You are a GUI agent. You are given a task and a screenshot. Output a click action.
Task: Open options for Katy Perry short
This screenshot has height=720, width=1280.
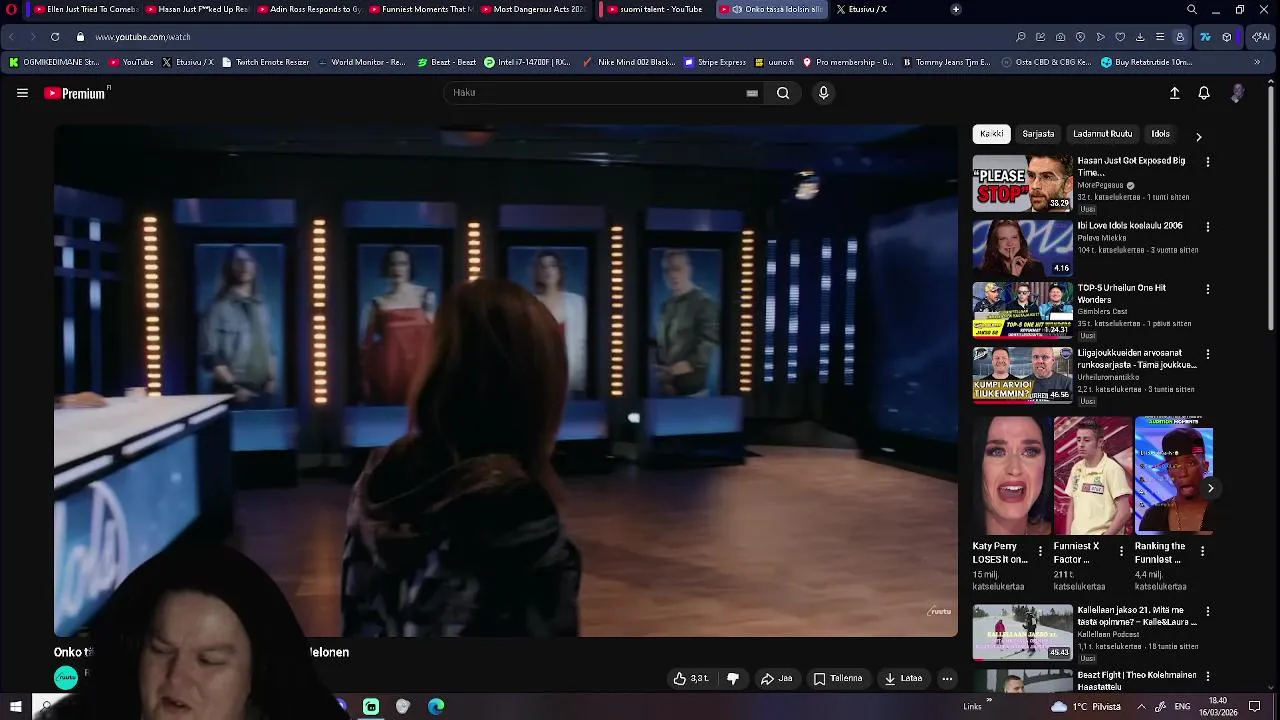pyautogui.click(x=1040, y=551)
